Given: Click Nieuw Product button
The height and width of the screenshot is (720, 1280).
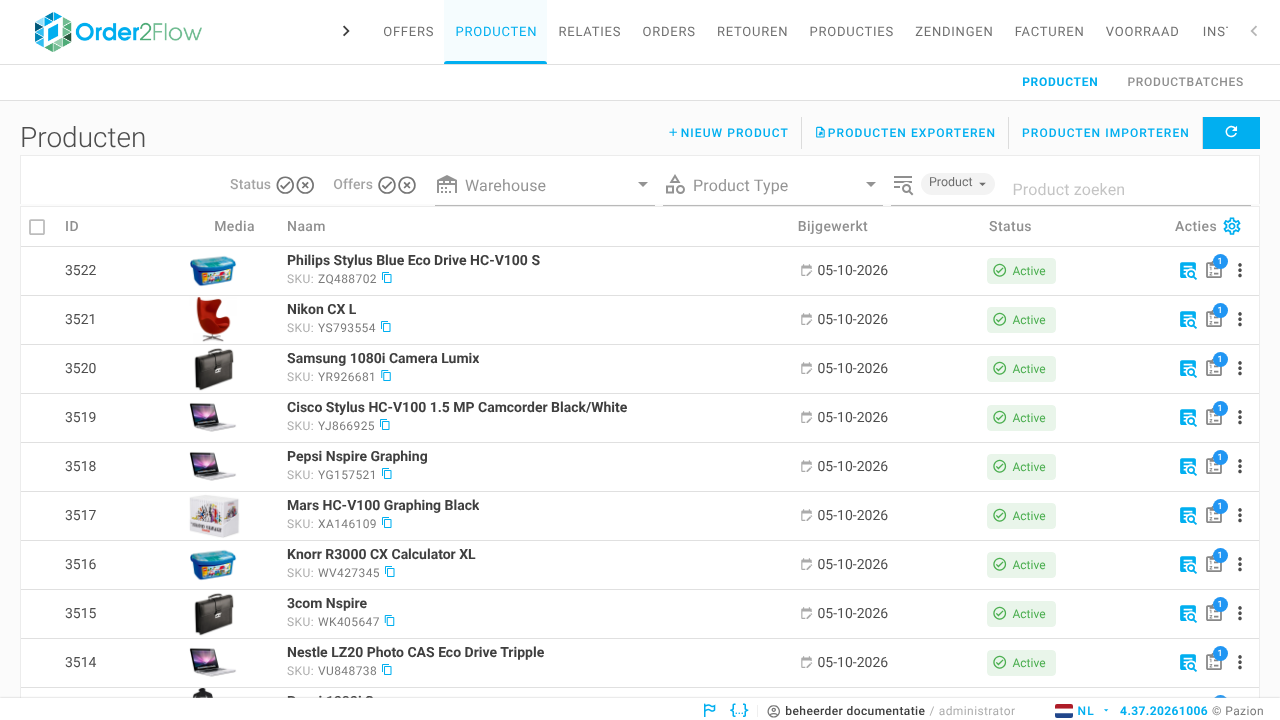Looking at the screenshot, I should pos(729,133).
